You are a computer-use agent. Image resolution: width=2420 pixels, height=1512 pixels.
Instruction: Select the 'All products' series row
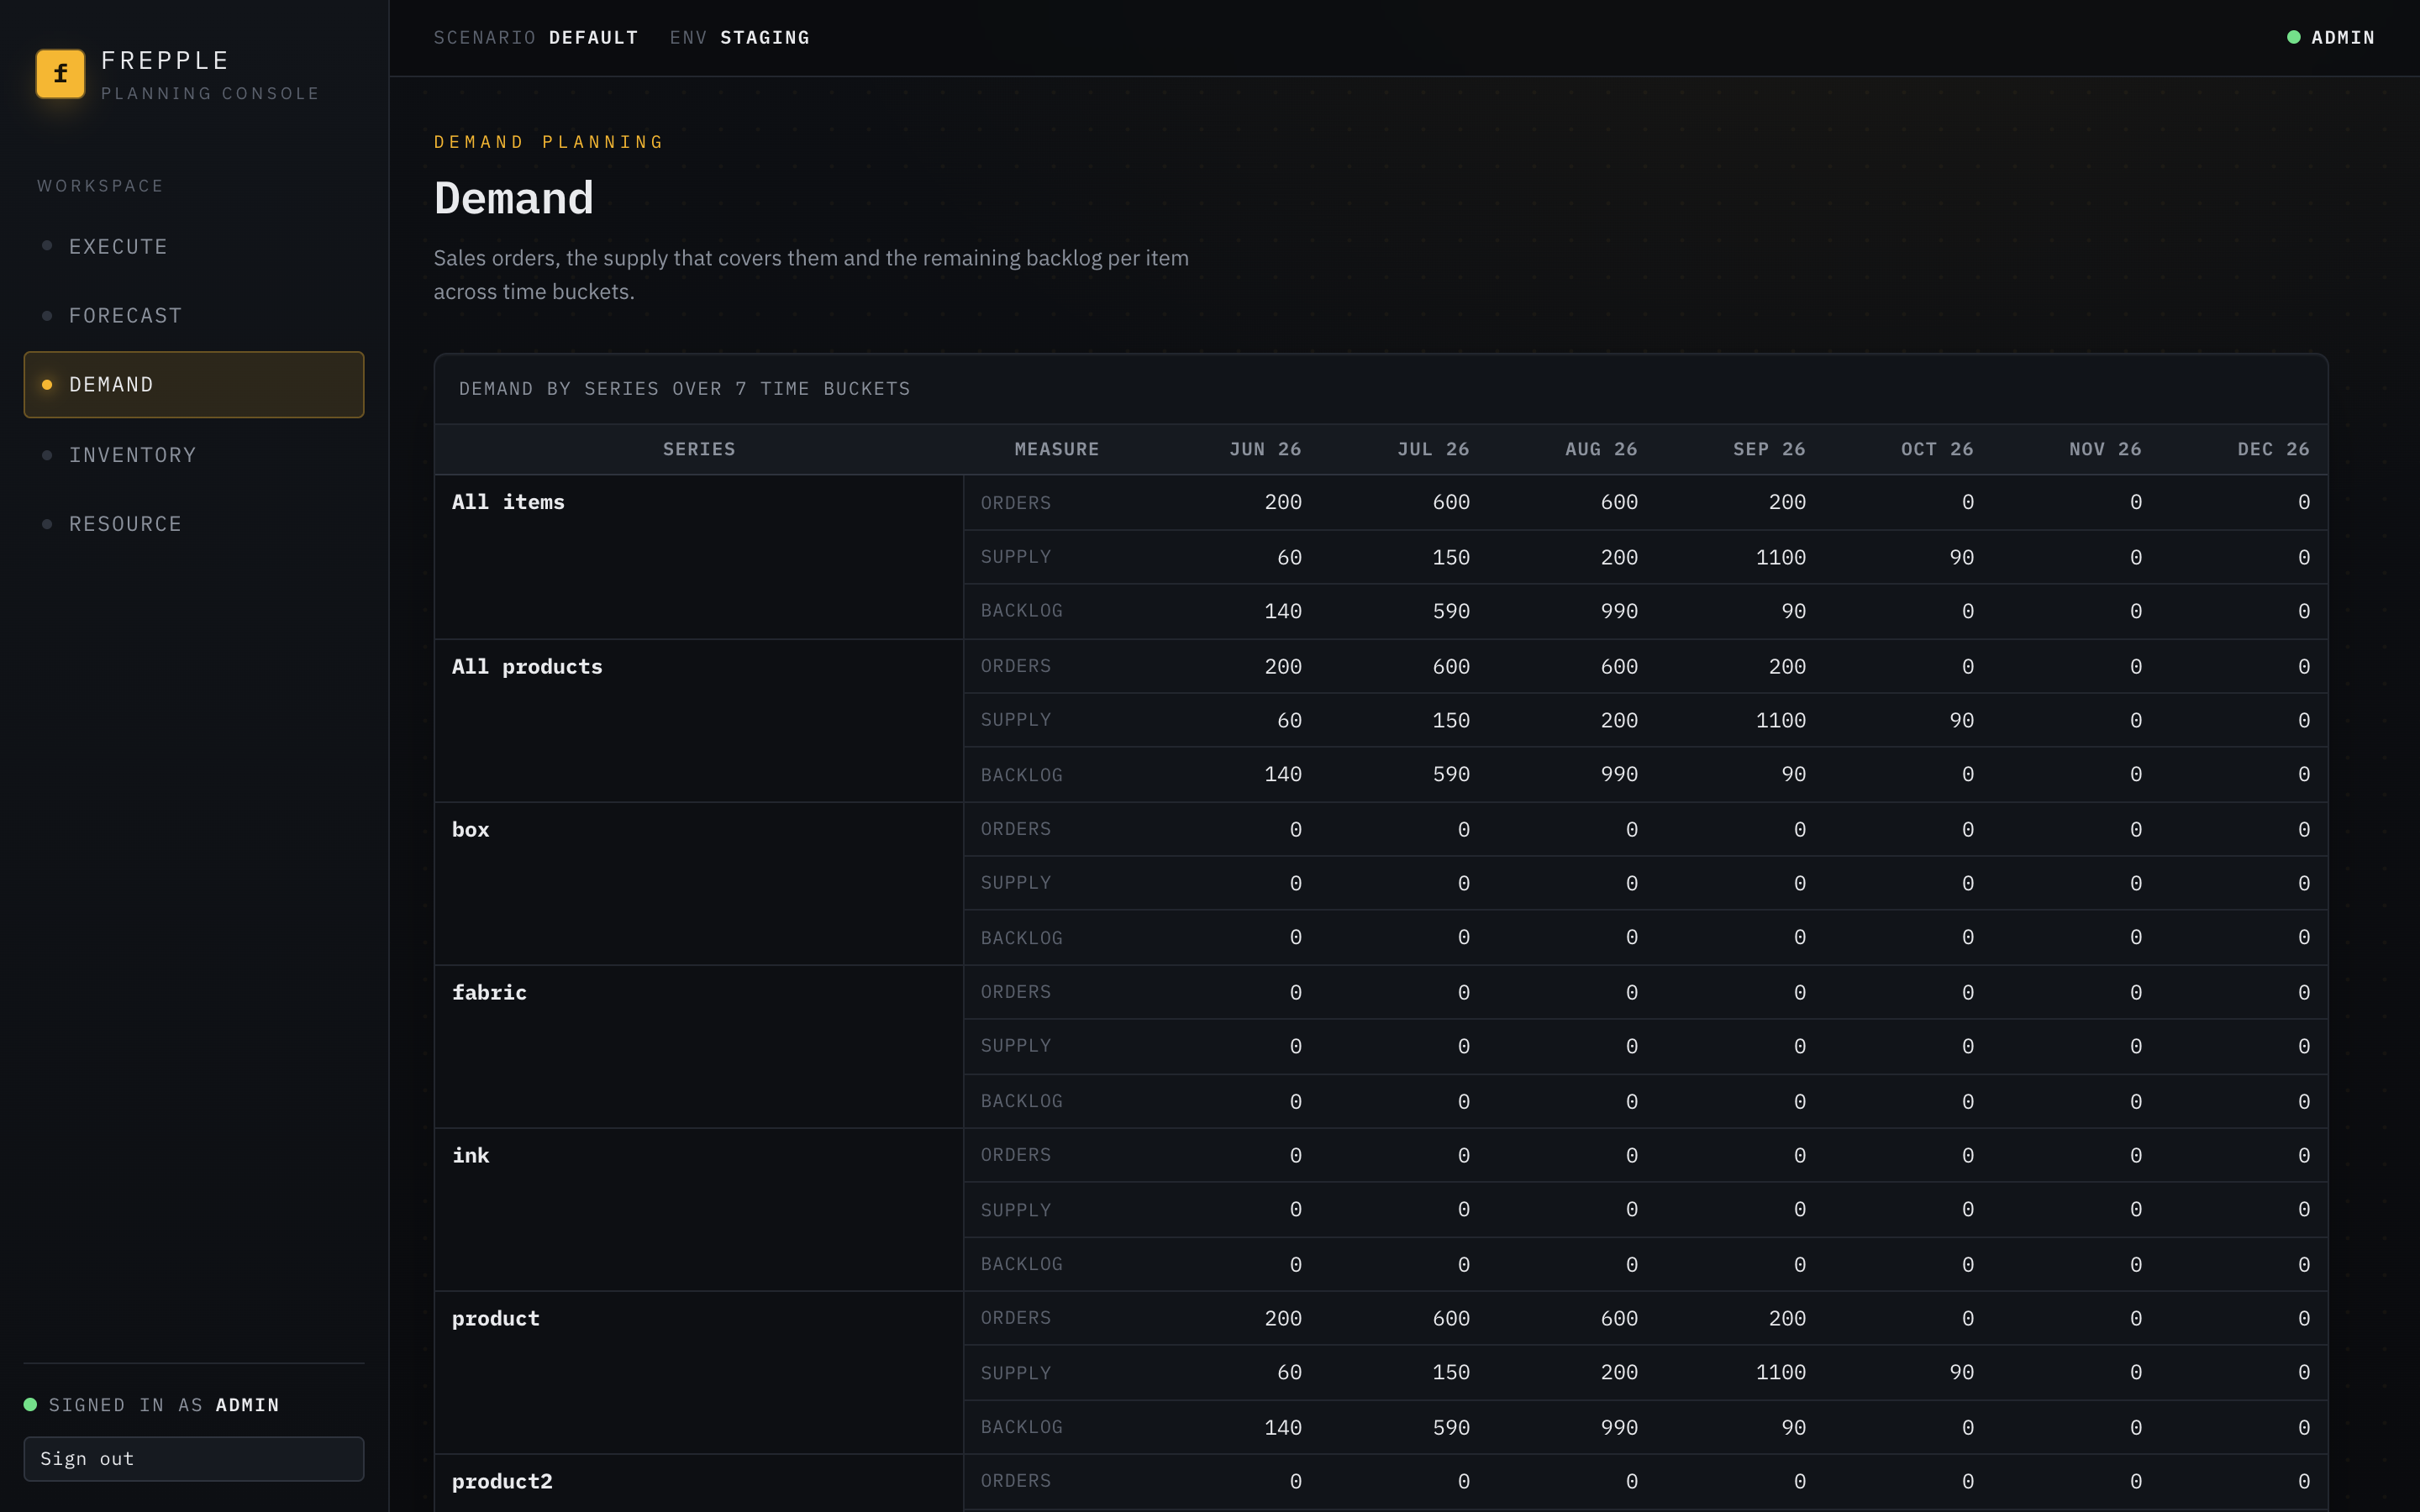tap(699, 720)
